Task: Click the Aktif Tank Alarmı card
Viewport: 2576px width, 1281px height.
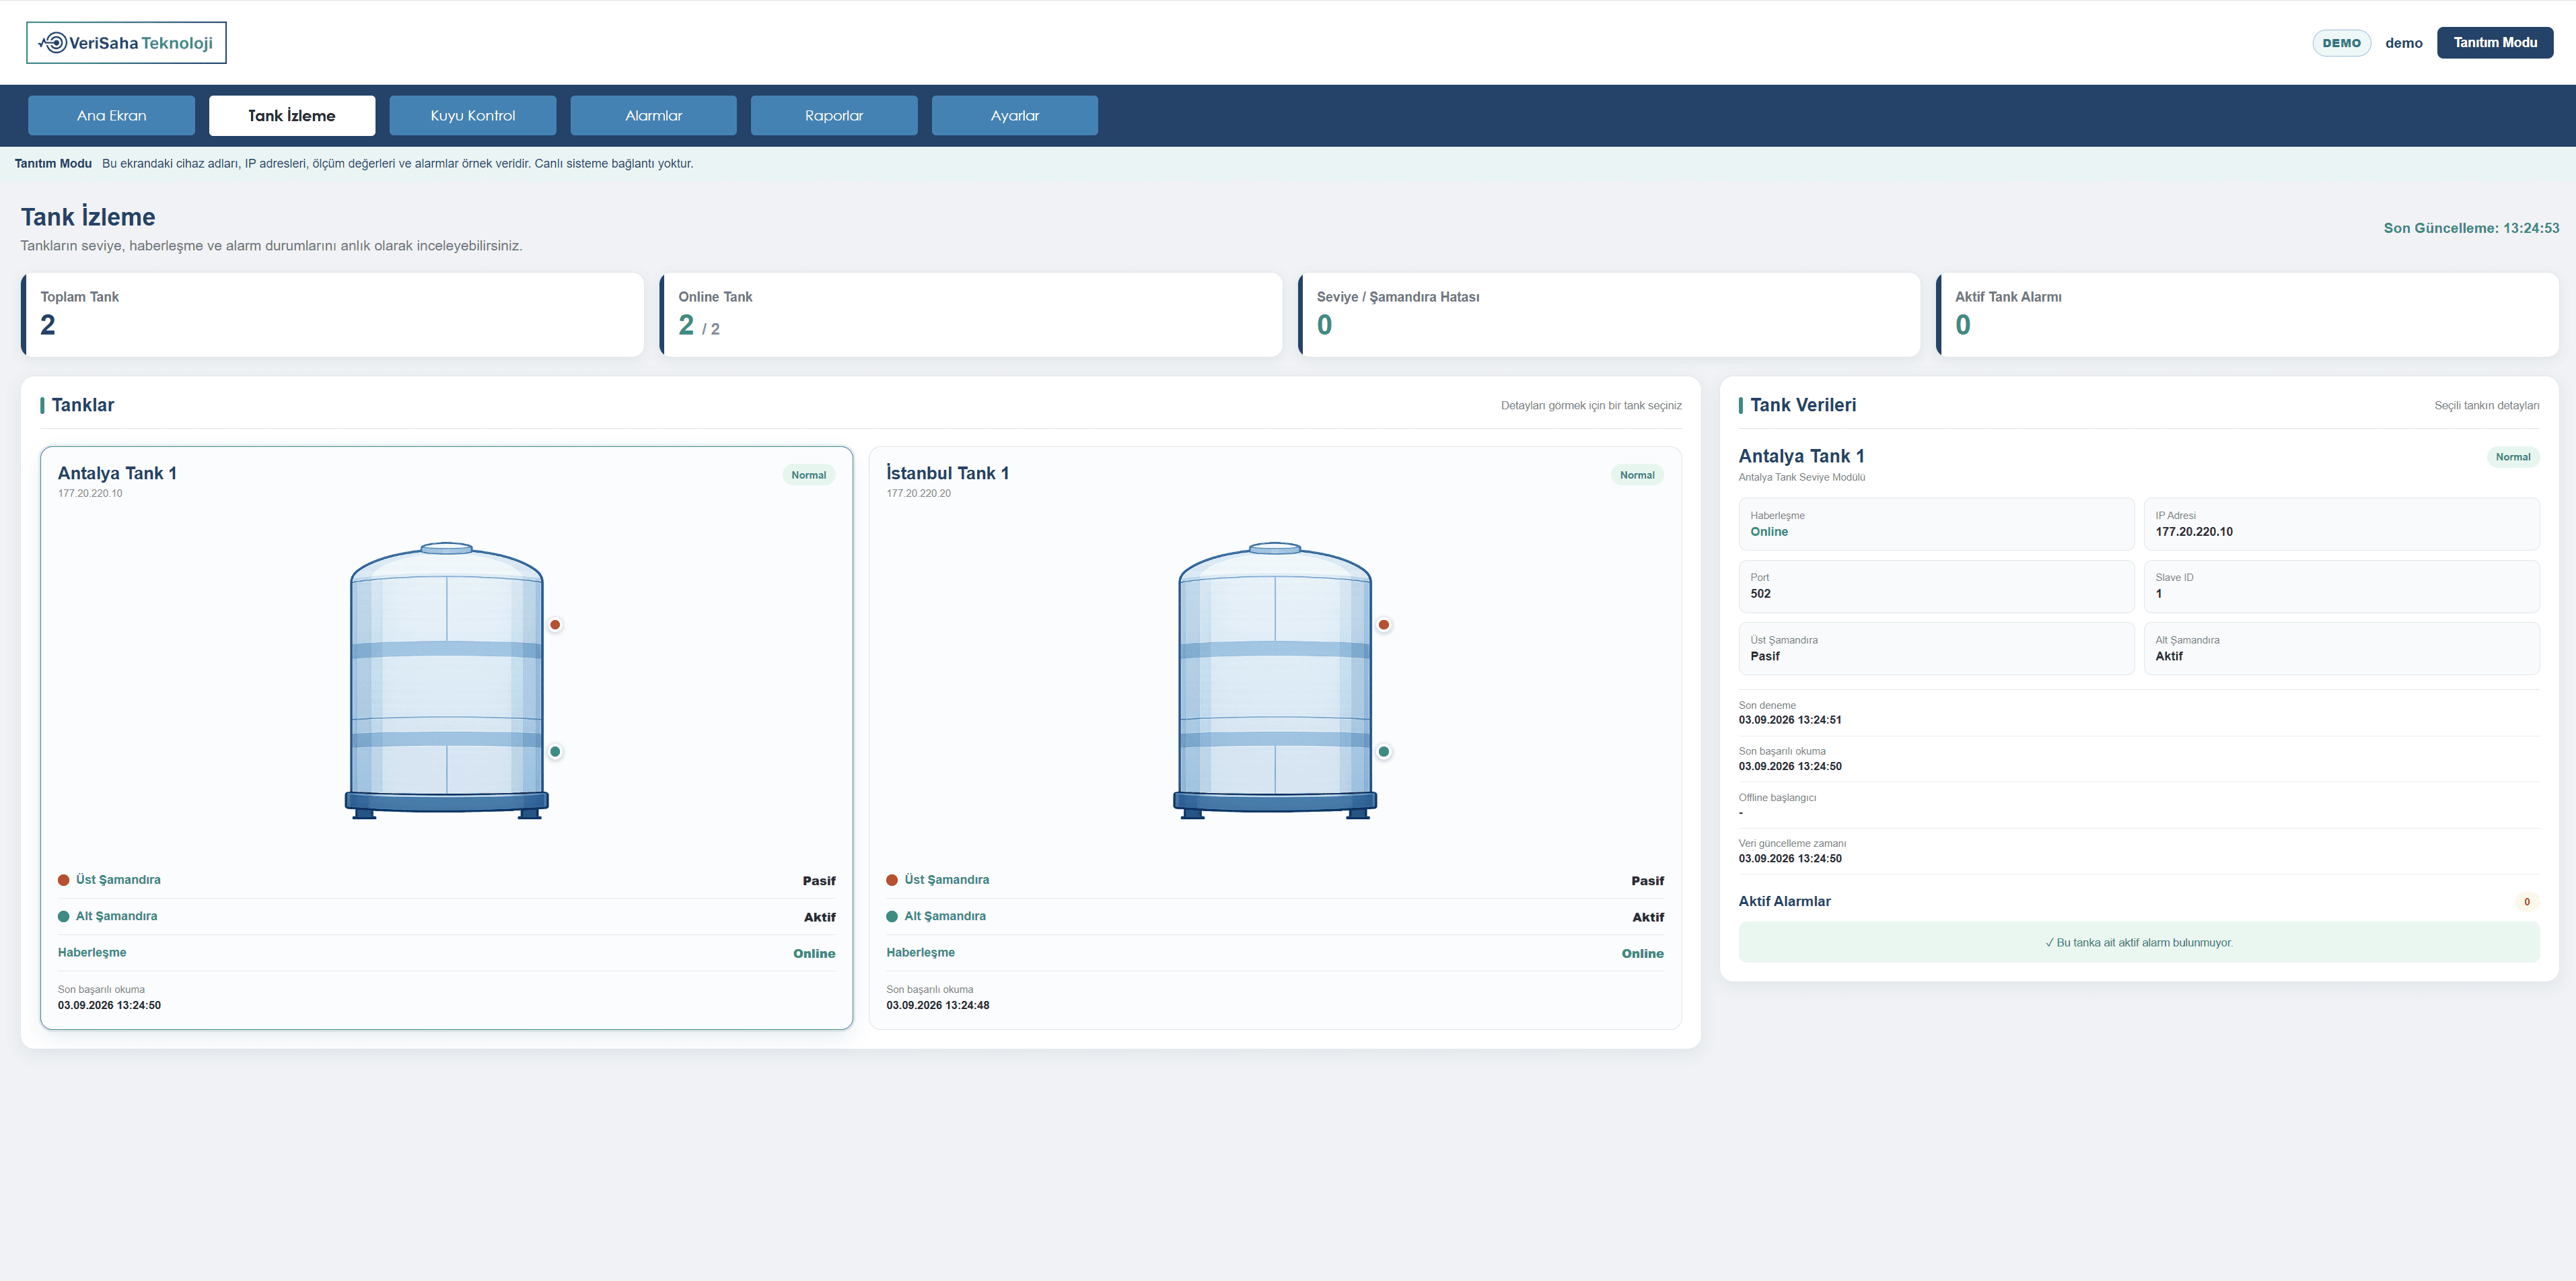Action: 2247,315
